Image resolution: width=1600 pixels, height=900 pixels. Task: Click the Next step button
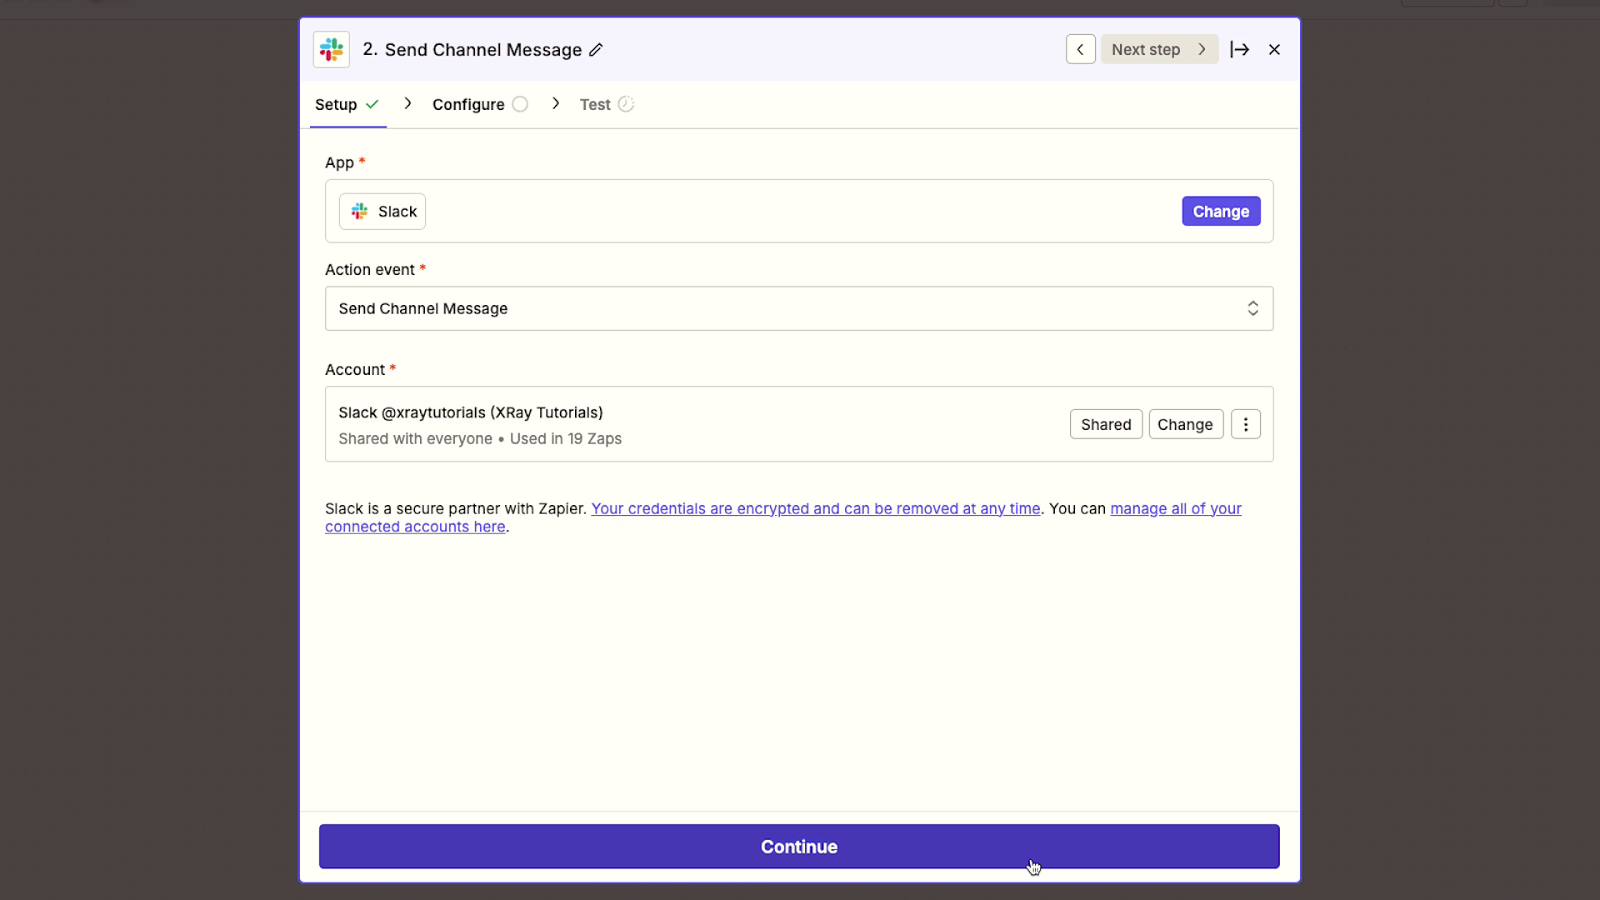1159,49
